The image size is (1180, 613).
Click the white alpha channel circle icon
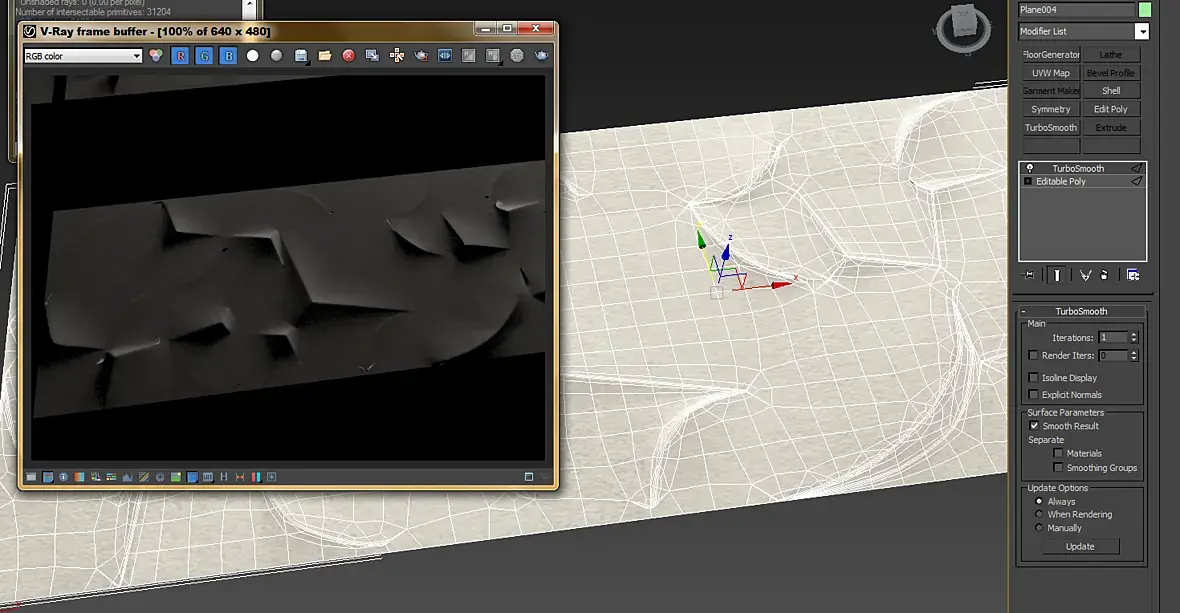pos(253,56)
